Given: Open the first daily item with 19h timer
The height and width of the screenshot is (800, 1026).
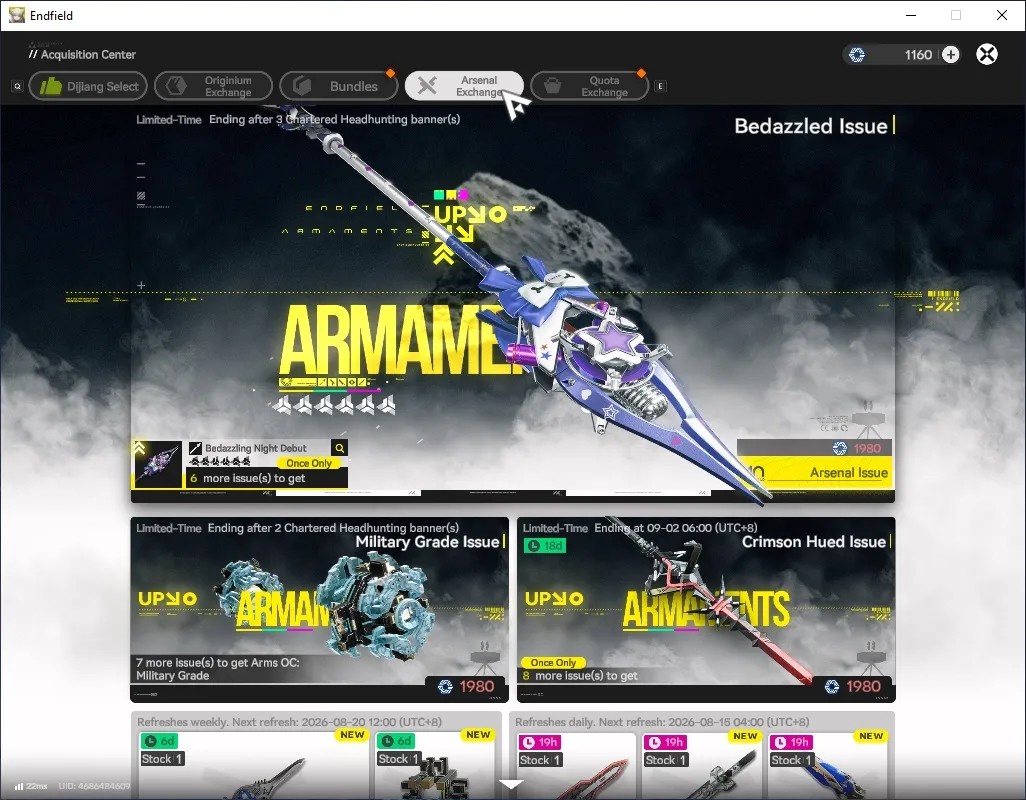Looking at the screenshot, I should coord(575,764).
